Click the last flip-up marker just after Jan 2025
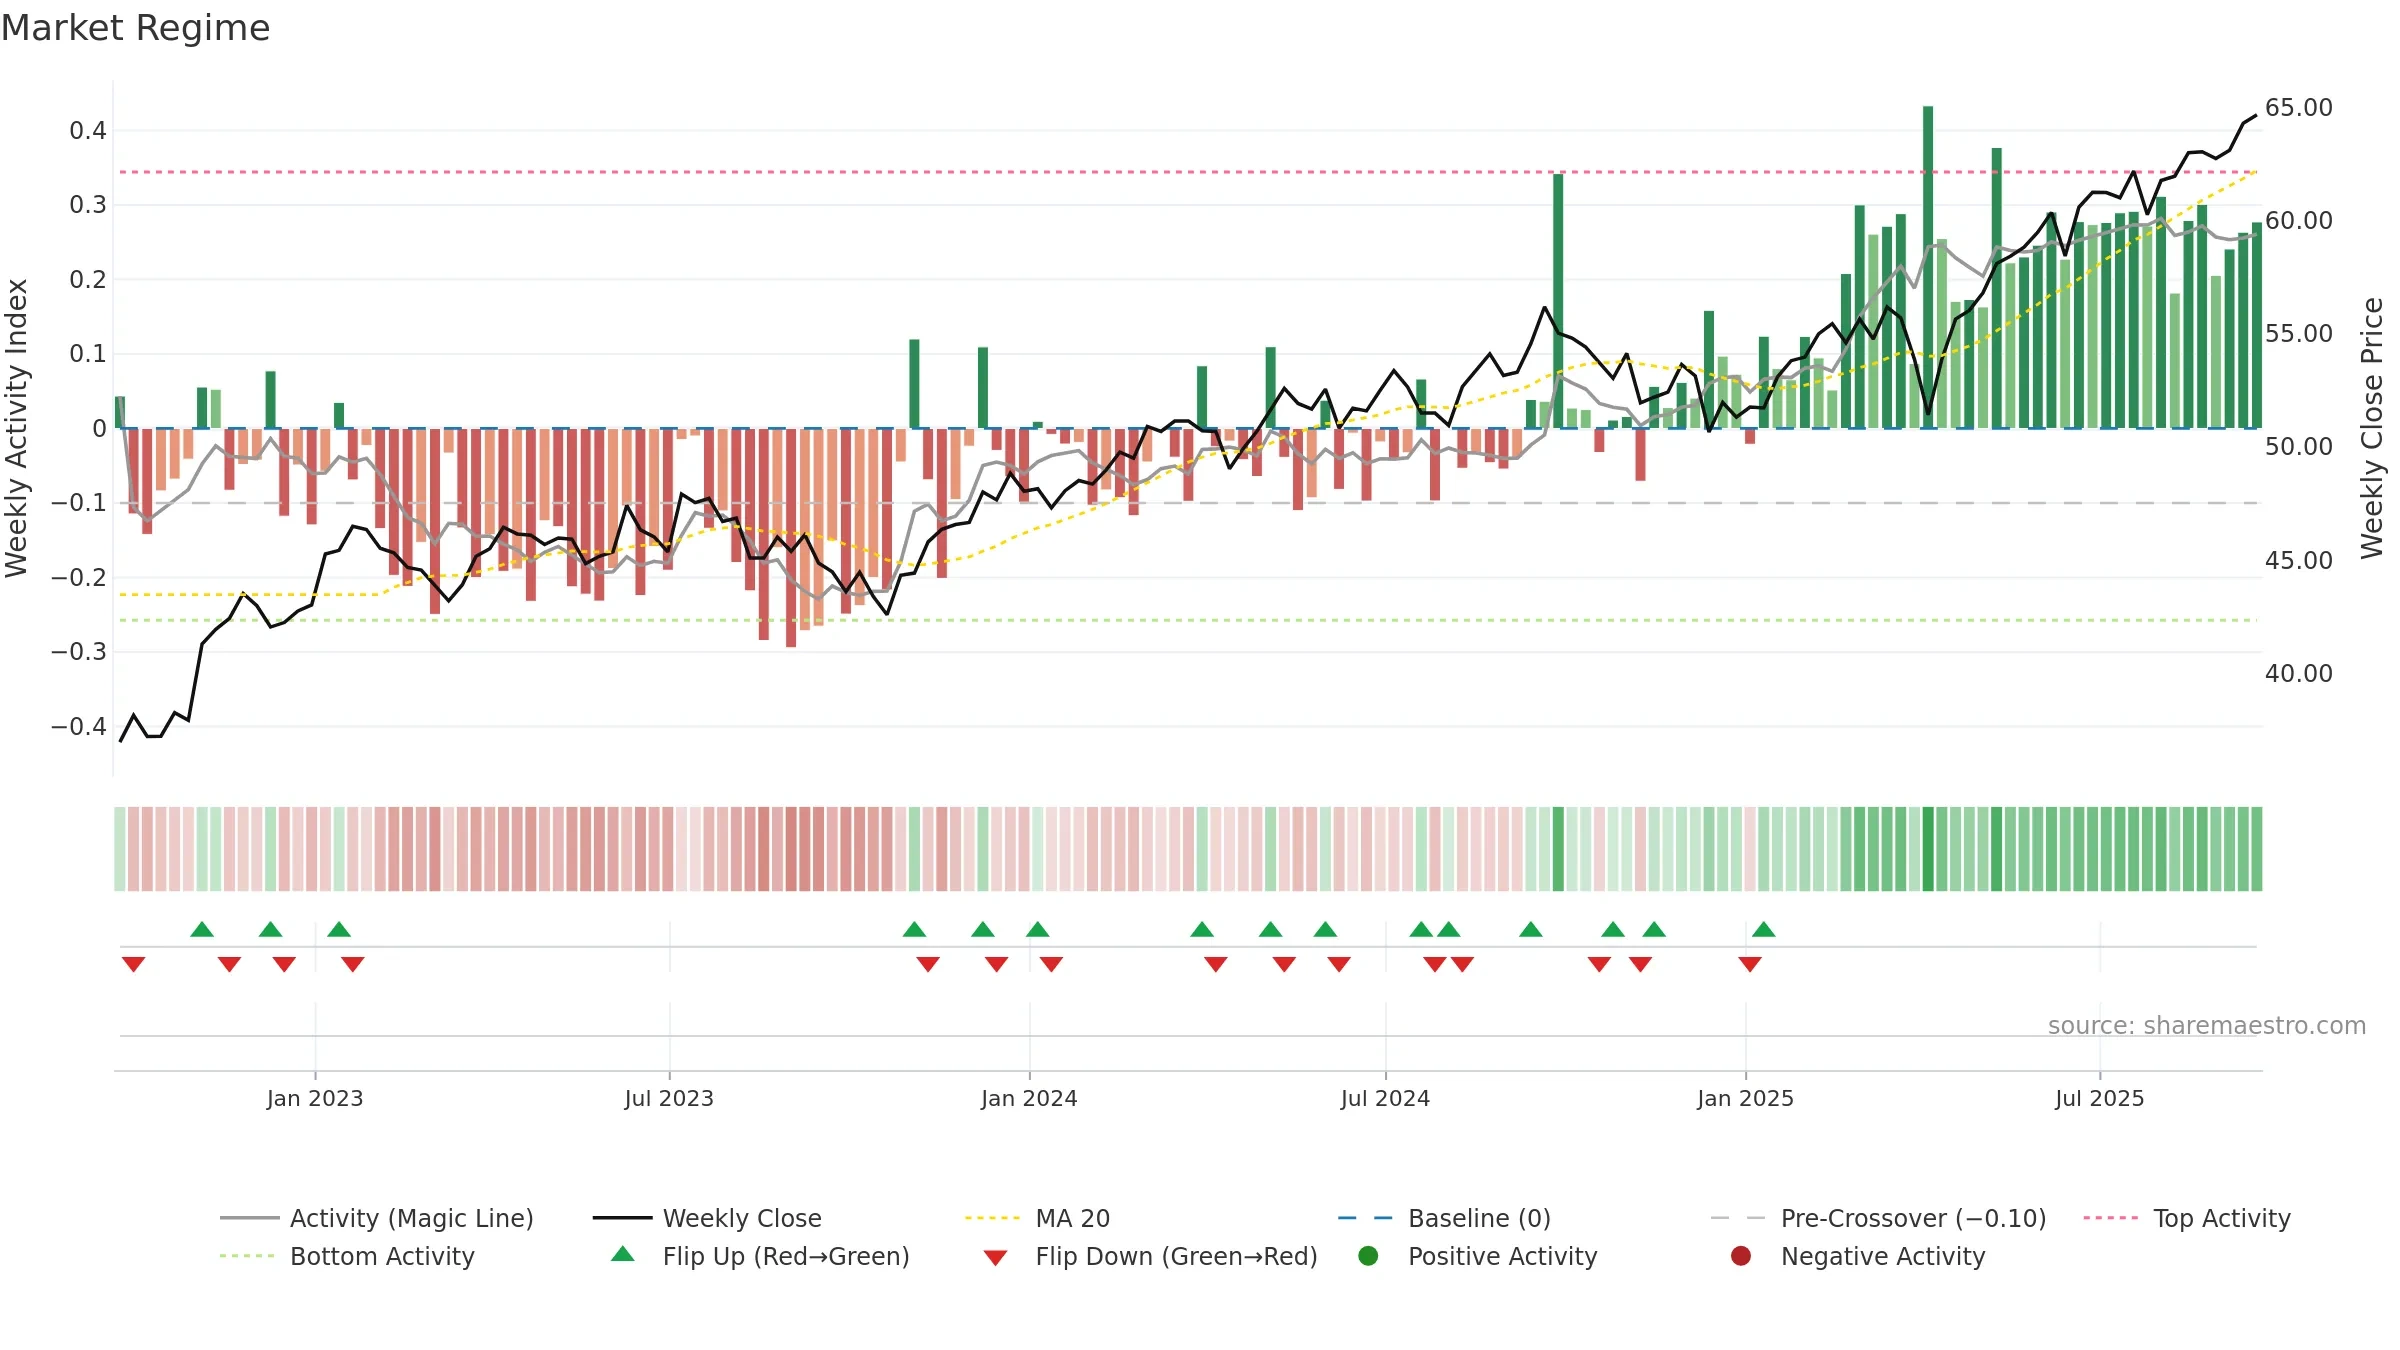The width and height of the screenshot is (2400, 1350). 1764,929
